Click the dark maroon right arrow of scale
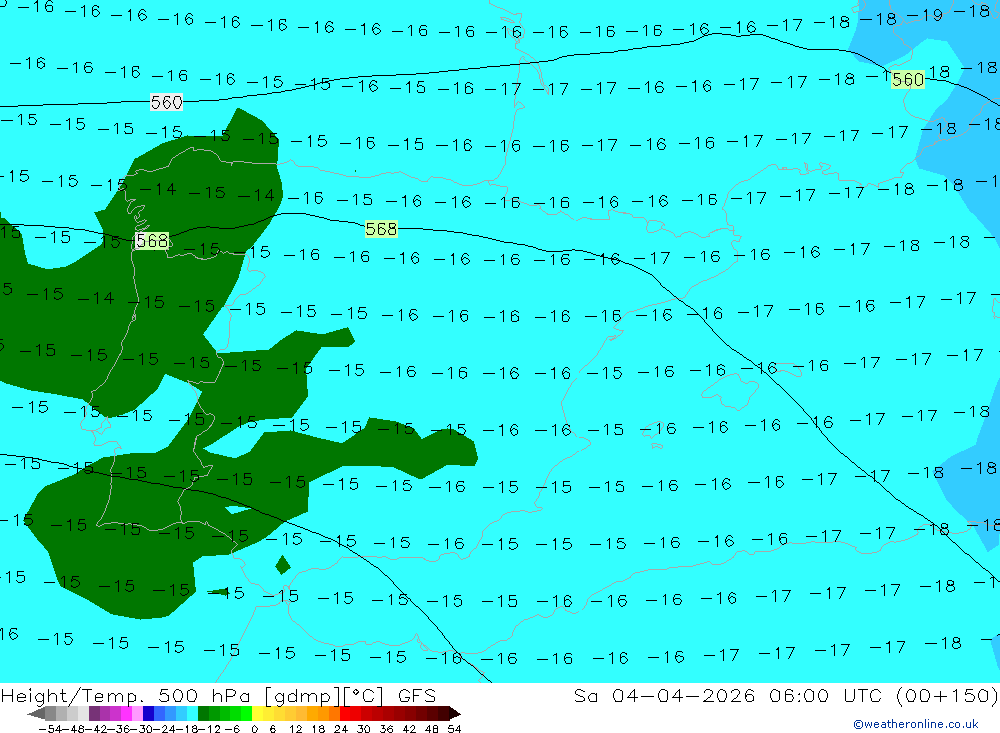Viewport: 1000px width, 733px height. click(455, 714)
